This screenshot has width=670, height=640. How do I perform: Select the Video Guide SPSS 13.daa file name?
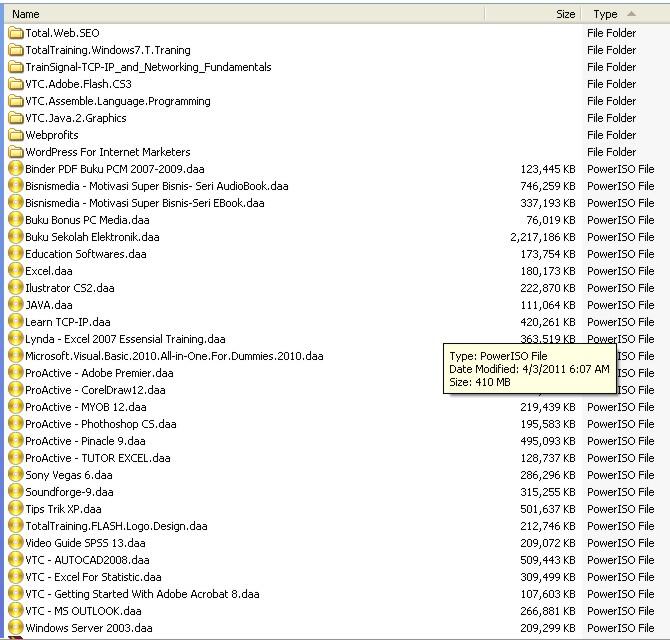[x=85, y=543]
